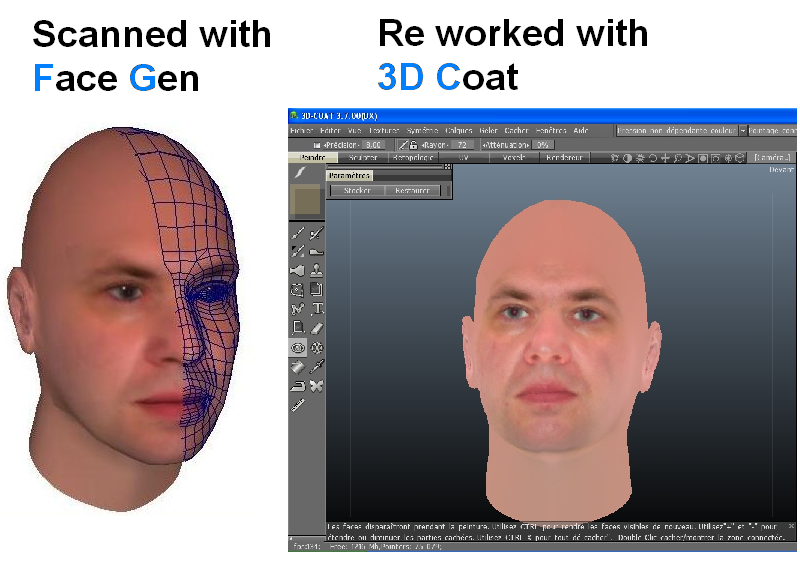
Task: Select the airbrush tool icon
Action: point(298,271)
